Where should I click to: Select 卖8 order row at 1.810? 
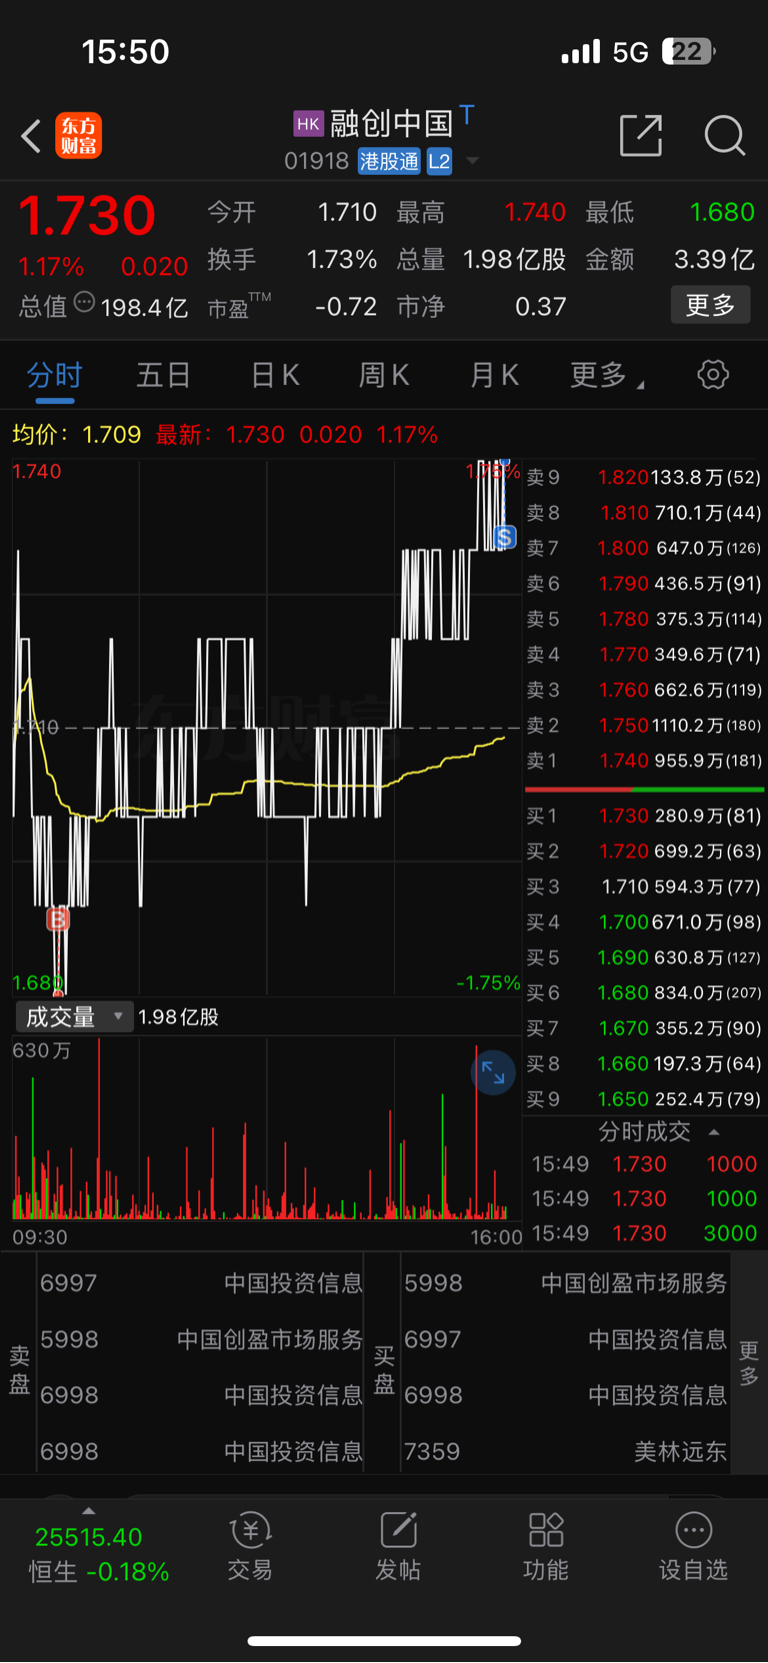click(x=644, y=513)
